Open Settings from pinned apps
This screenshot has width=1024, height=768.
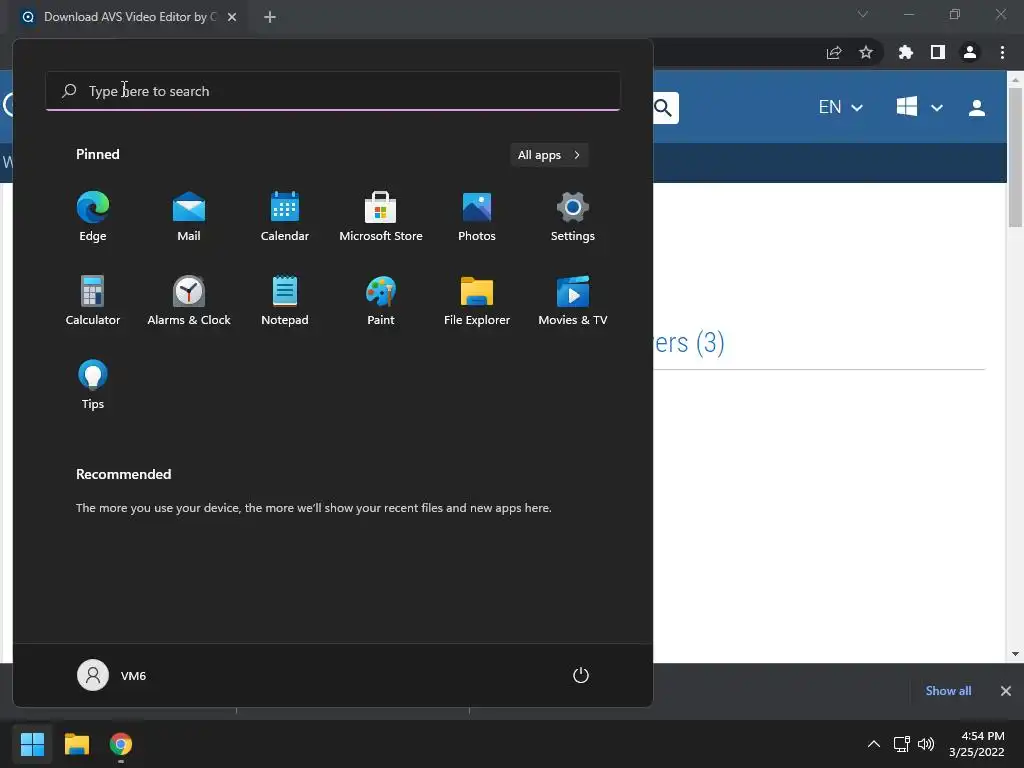(573, 216)
